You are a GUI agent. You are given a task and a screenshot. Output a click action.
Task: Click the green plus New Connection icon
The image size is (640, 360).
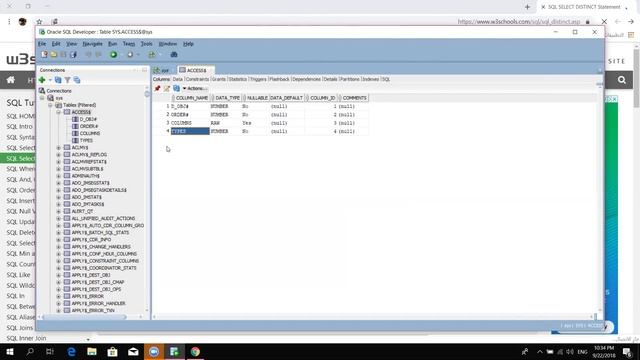coord(42,80)
